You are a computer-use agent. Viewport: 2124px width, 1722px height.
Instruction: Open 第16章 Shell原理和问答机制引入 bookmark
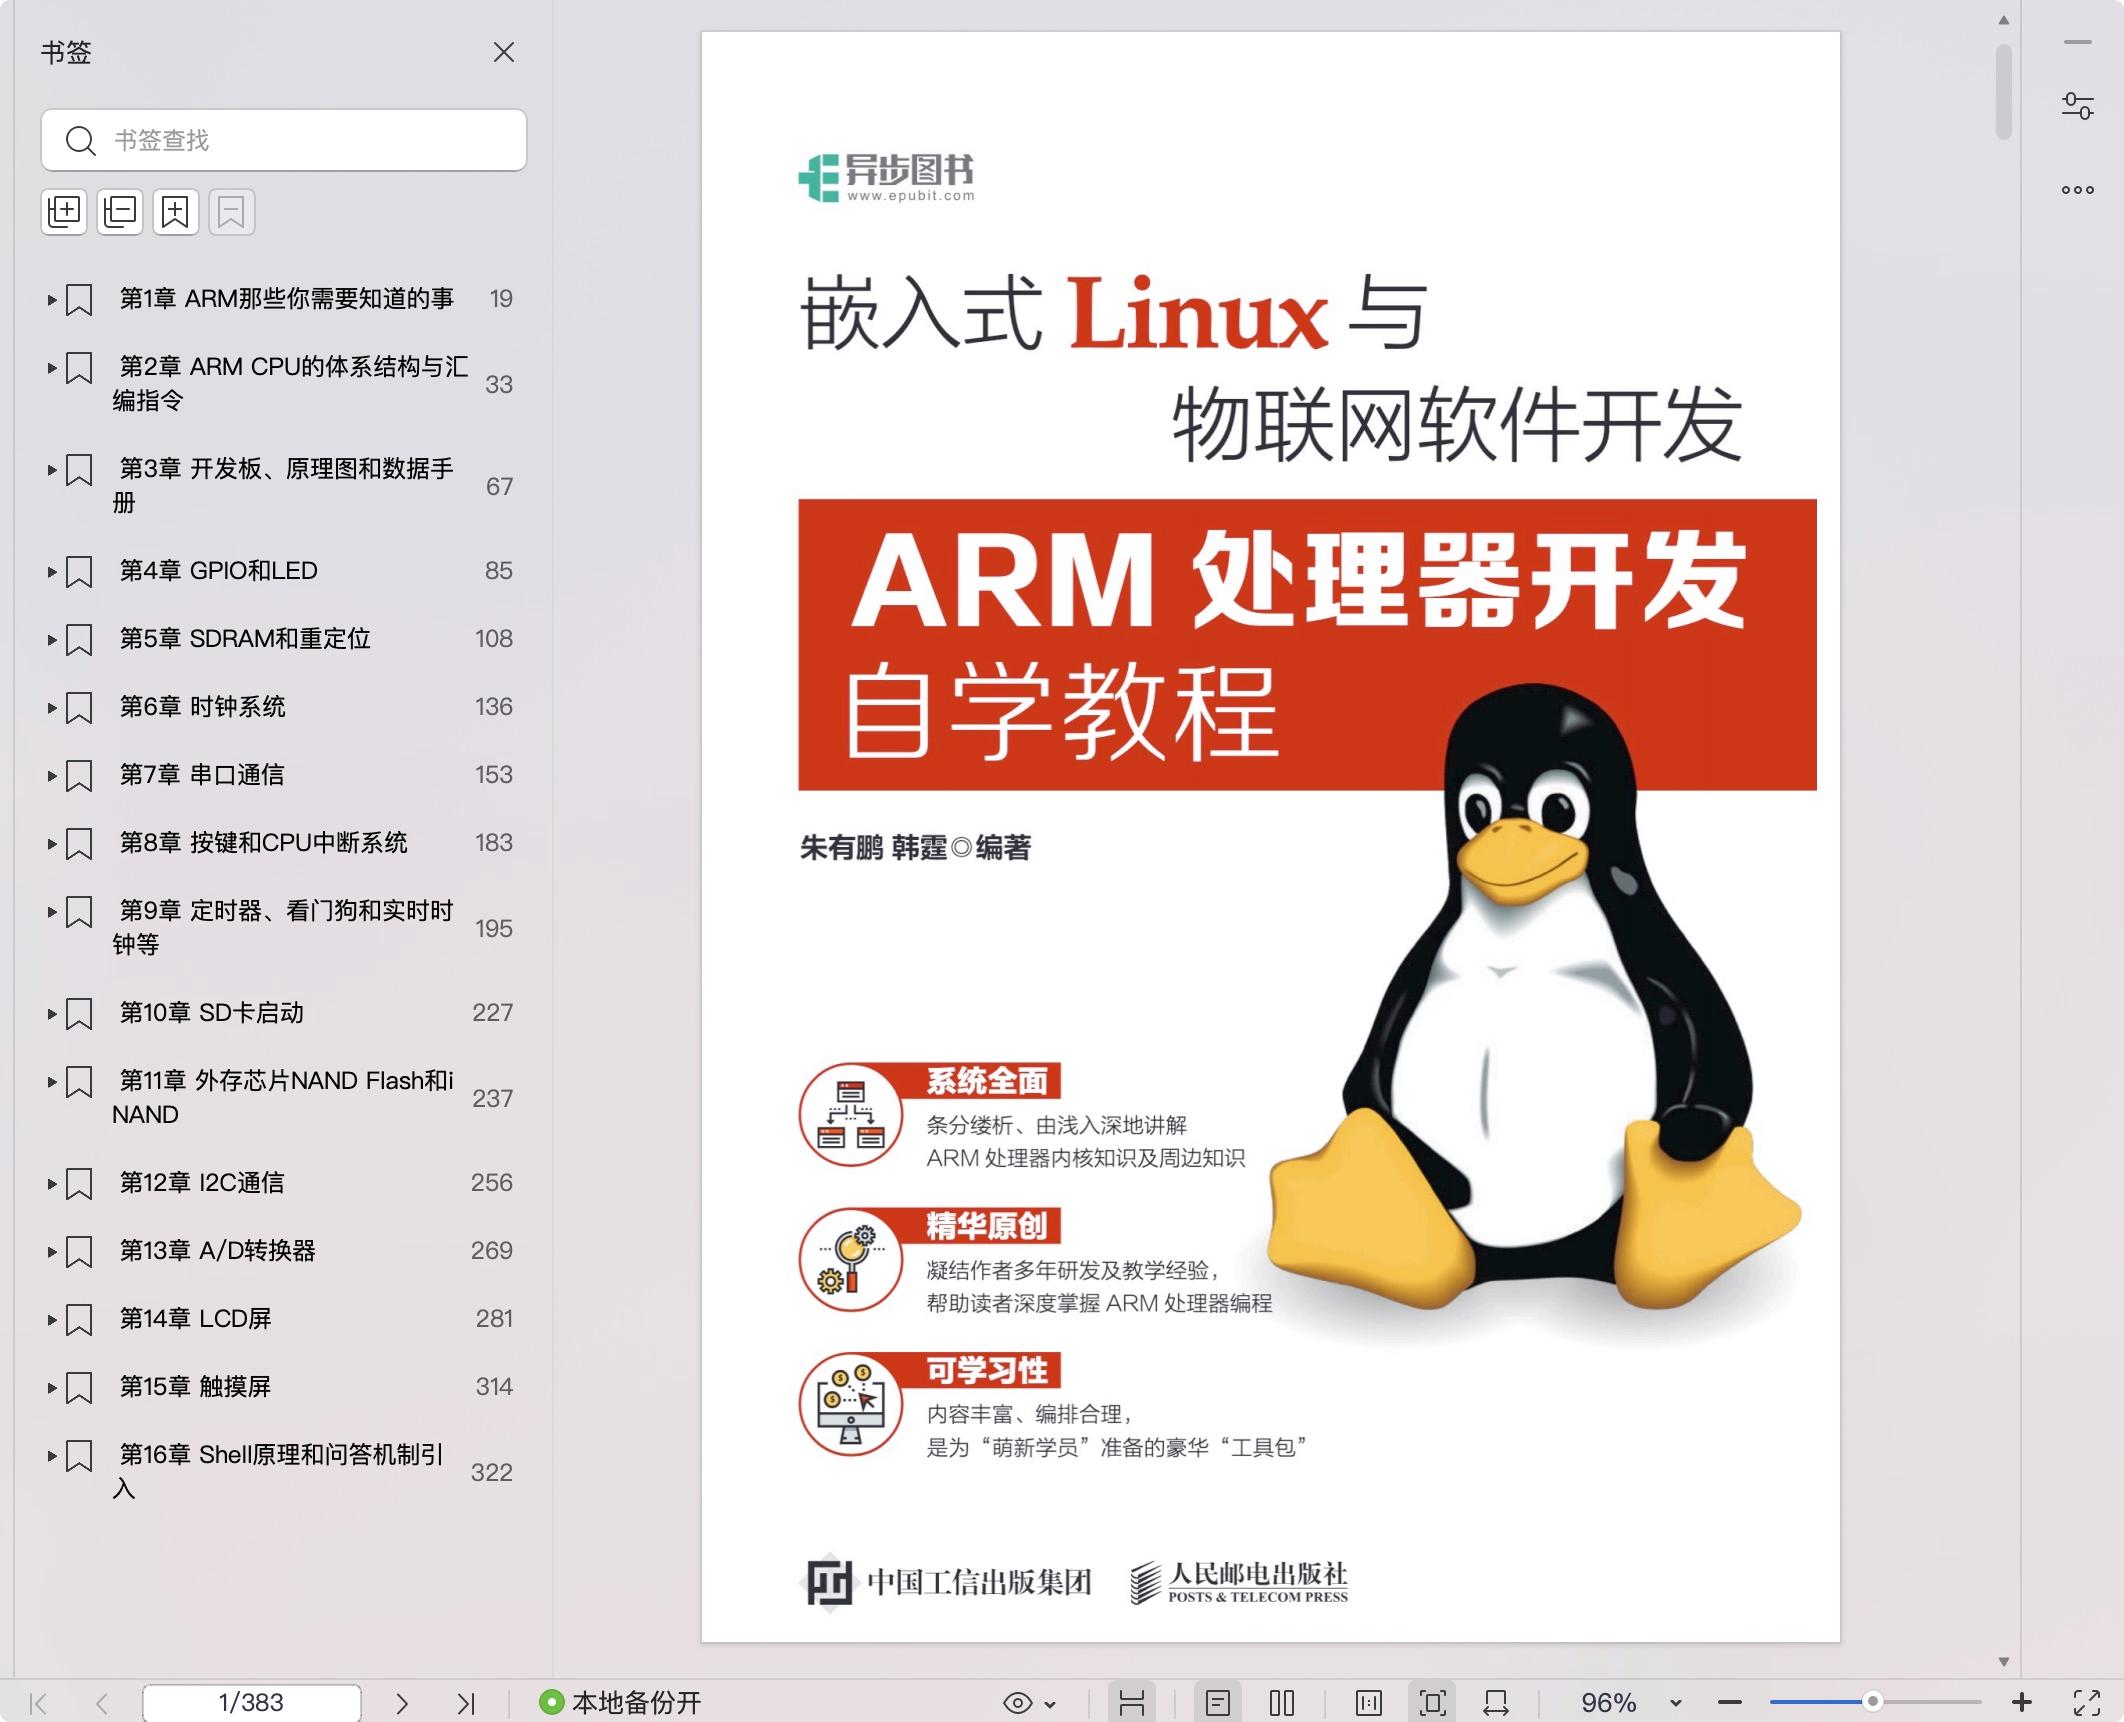coord(278,1471)
